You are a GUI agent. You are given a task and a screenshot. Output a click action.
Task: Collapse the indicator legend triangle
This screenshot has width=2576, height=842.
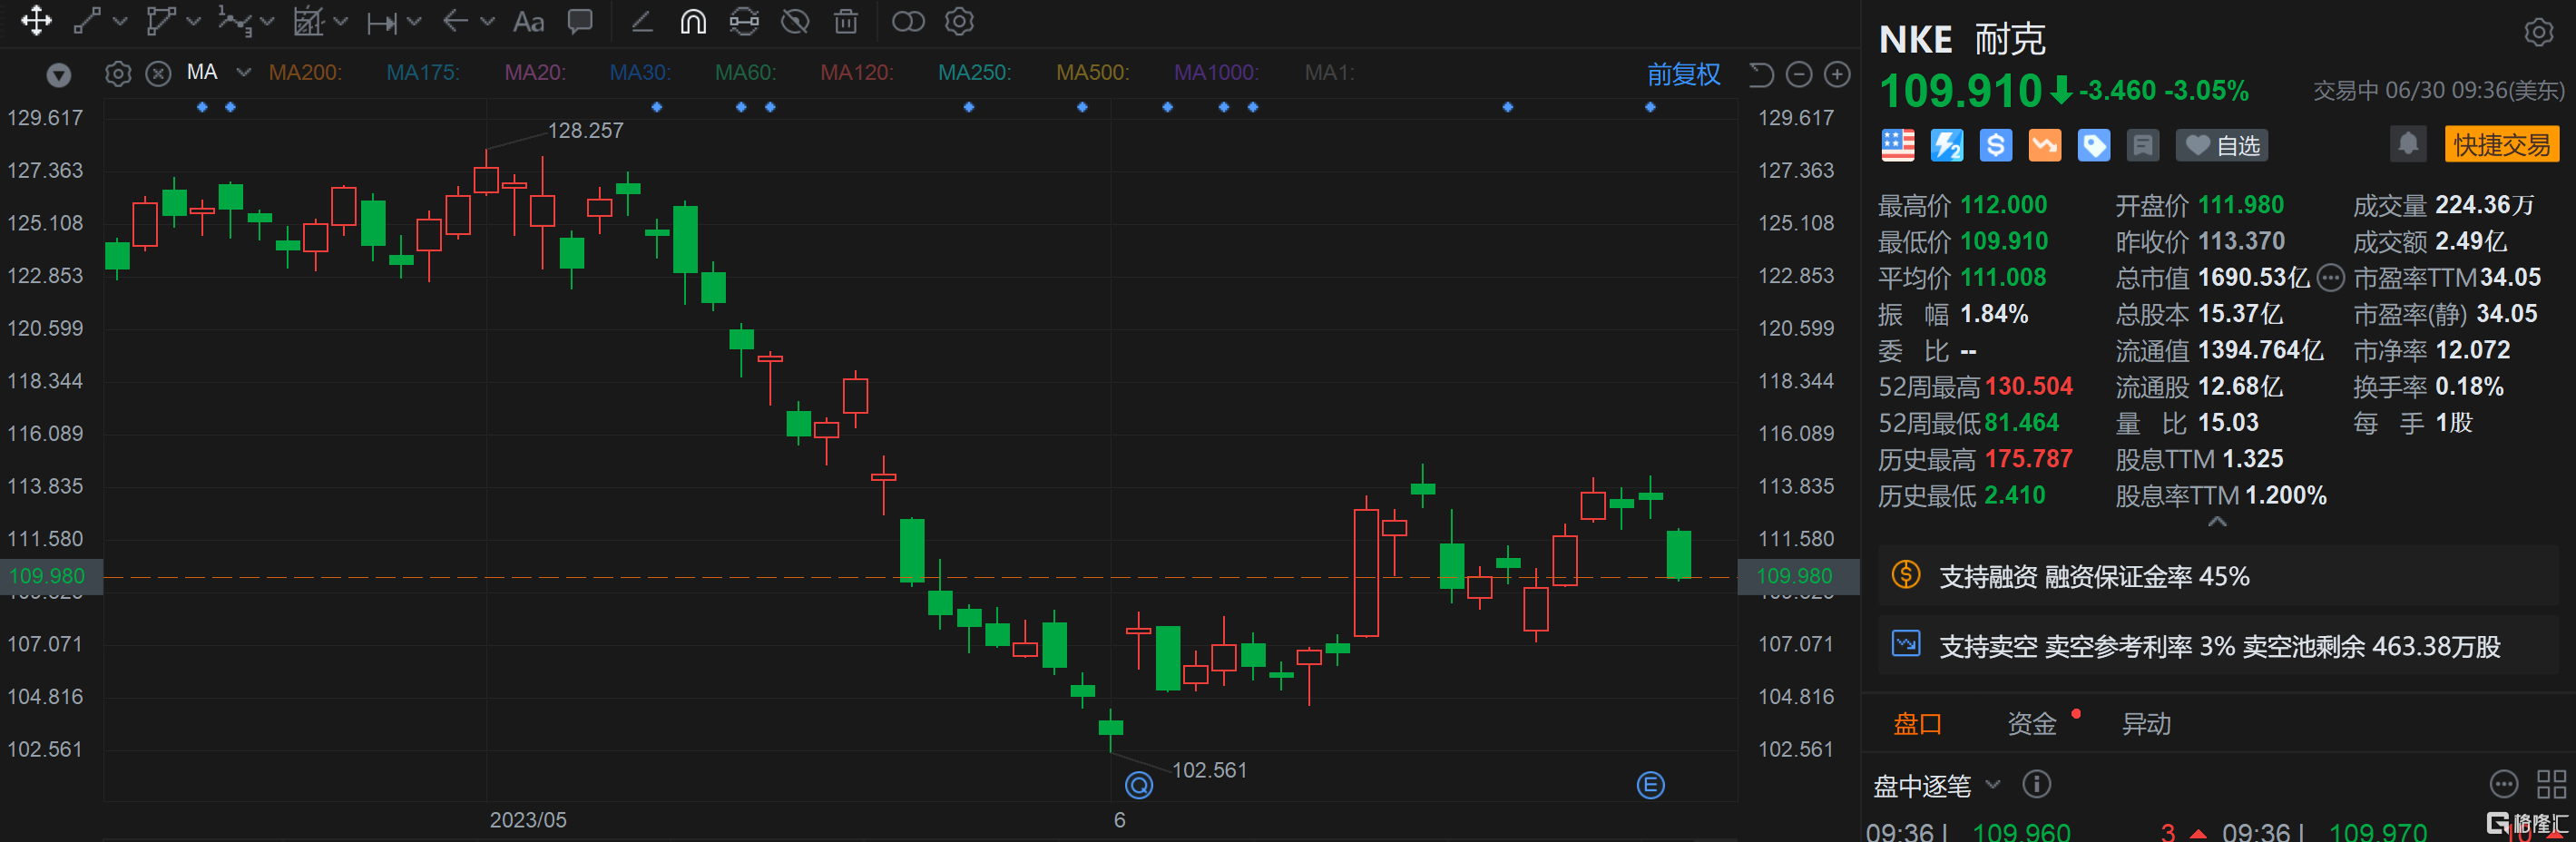[59, 74]
